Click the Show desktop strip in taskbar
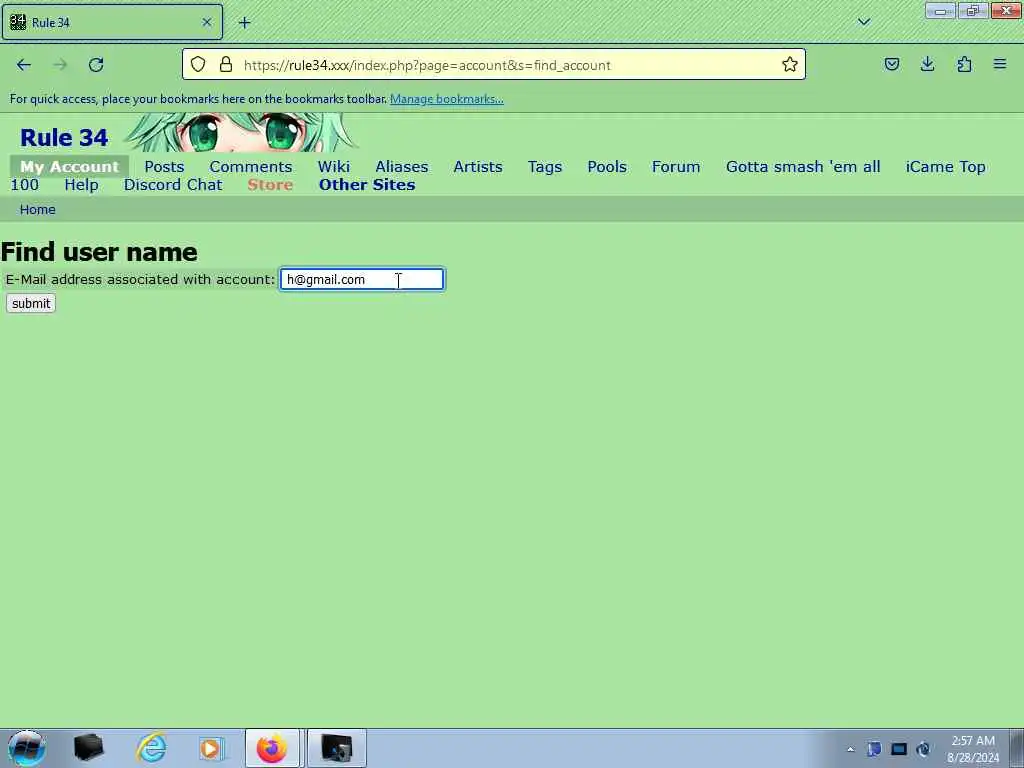 [1016, 748]
